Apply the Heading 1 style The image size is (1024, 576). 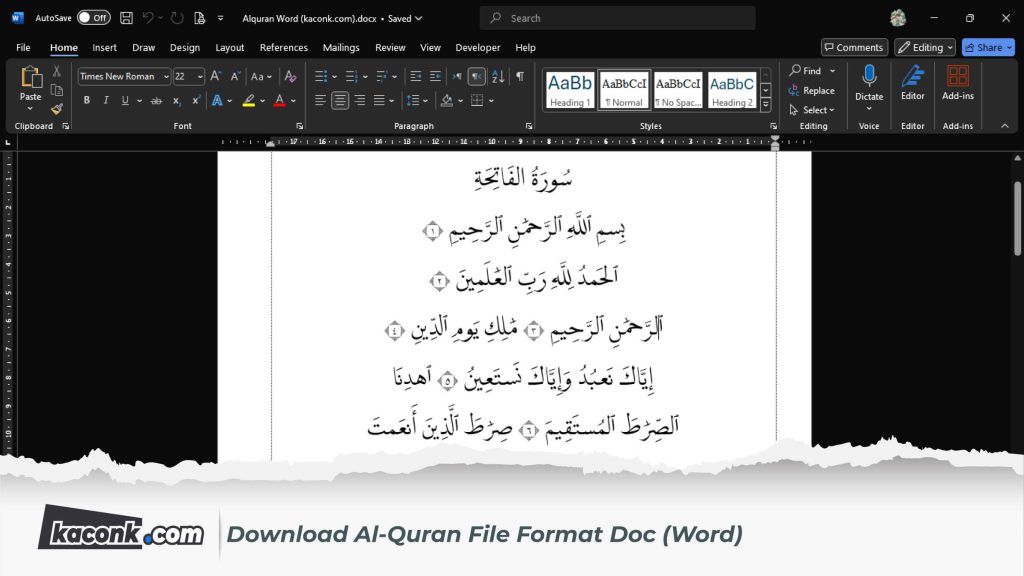tap(569, 90)
